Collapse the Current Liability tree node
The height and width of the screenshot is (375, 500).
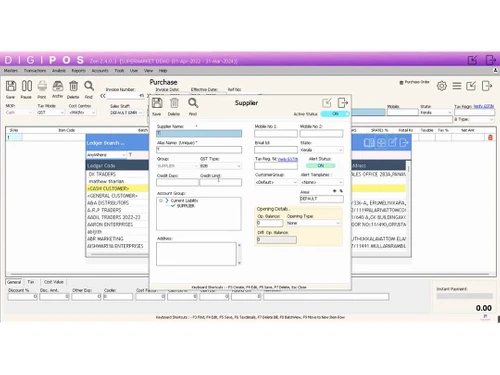click(x=161, y=201)
